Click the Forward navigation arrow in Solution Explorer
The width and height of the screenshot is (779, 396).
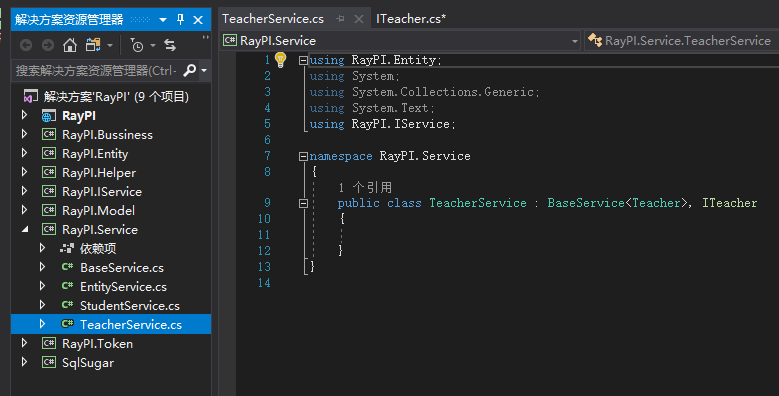pyautogui.click(x=48, y=46)
